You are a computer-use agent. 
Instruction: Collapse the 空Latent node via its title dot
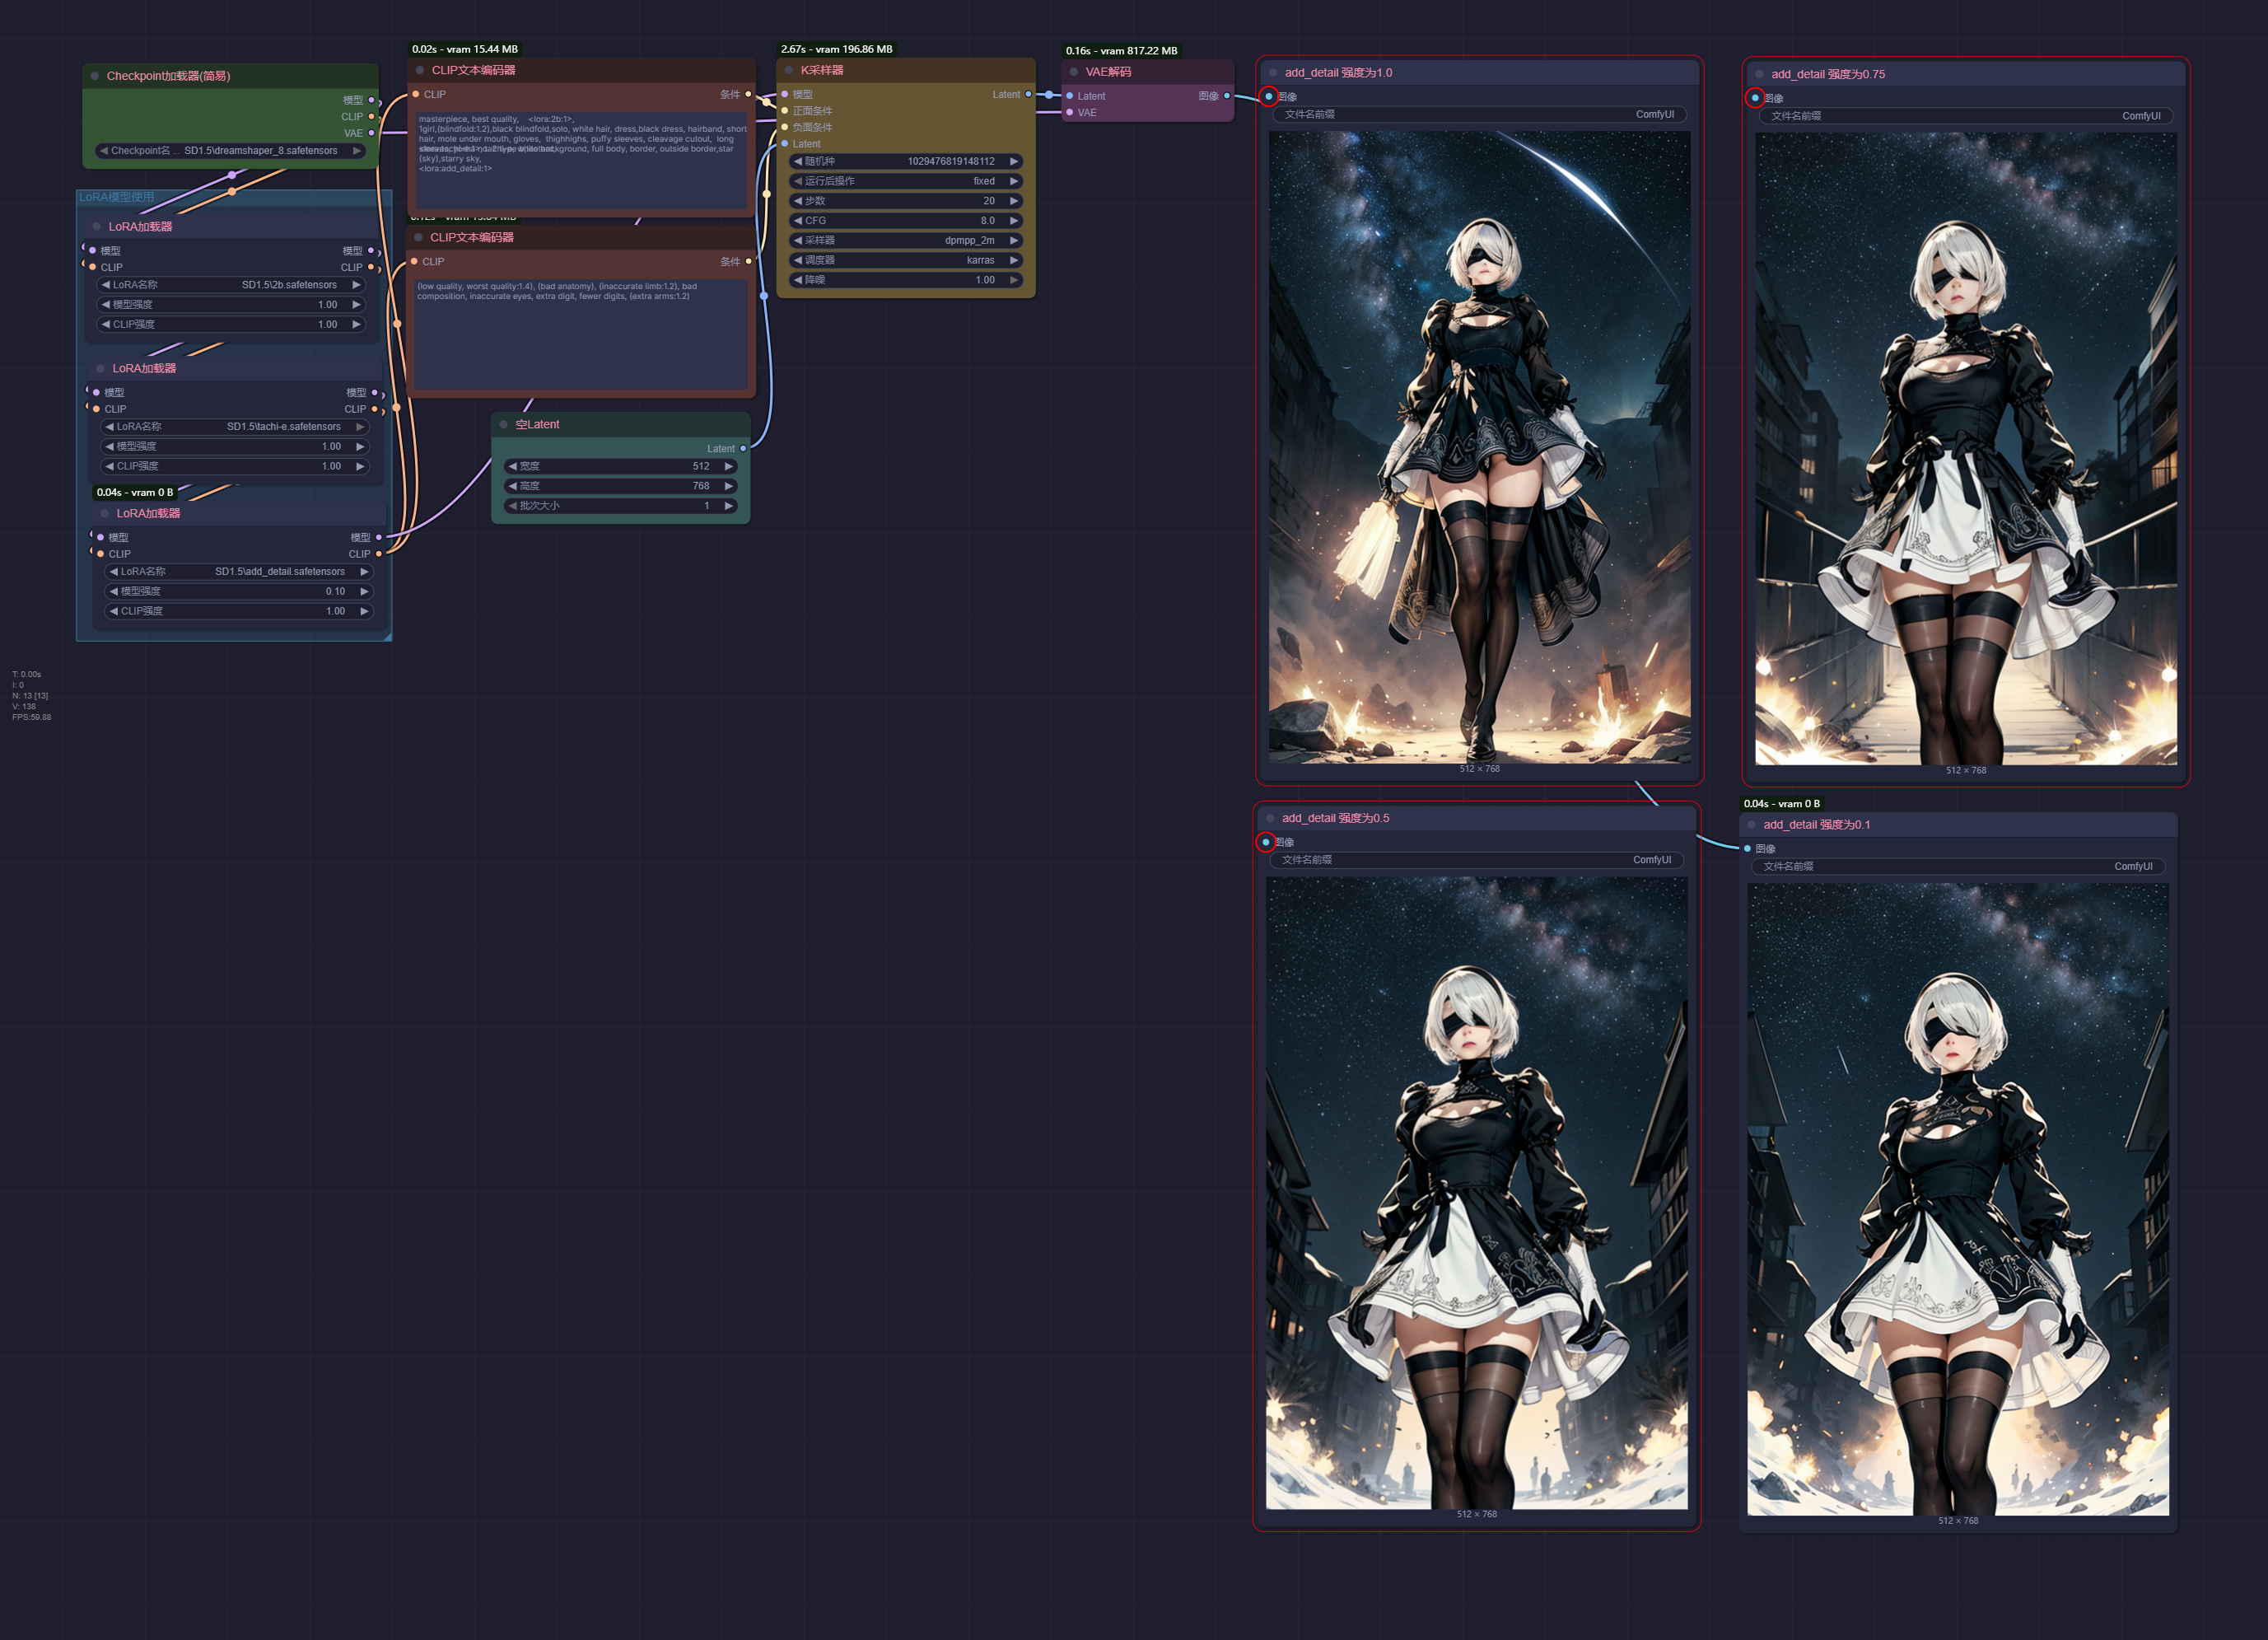tap(503, 425)
